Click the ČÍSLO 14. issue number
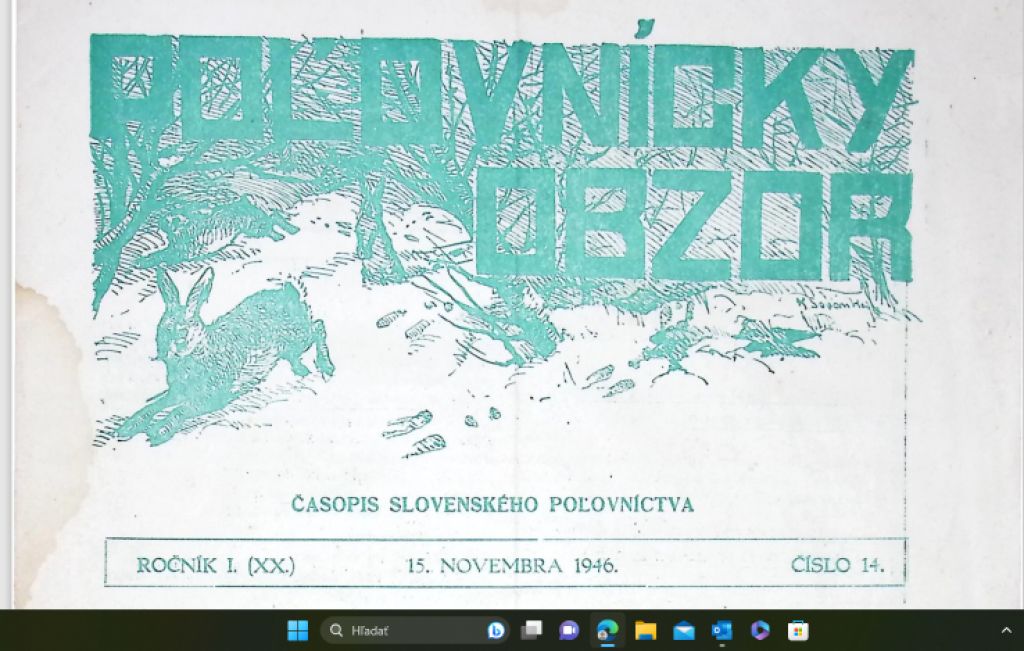The height and width of the screenshot is (651, 1024). (x=837, y=565)
